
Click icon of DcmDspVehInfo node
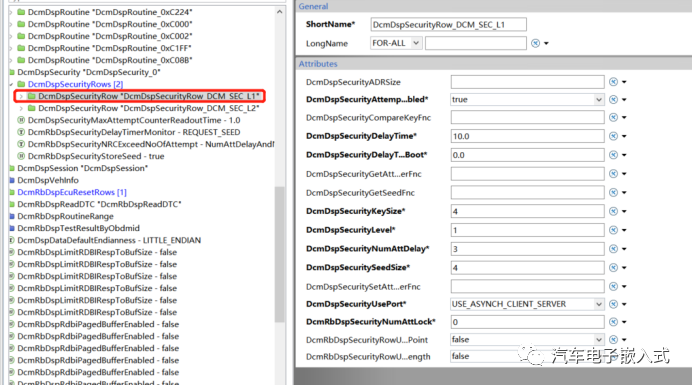[x=12, y=180]
